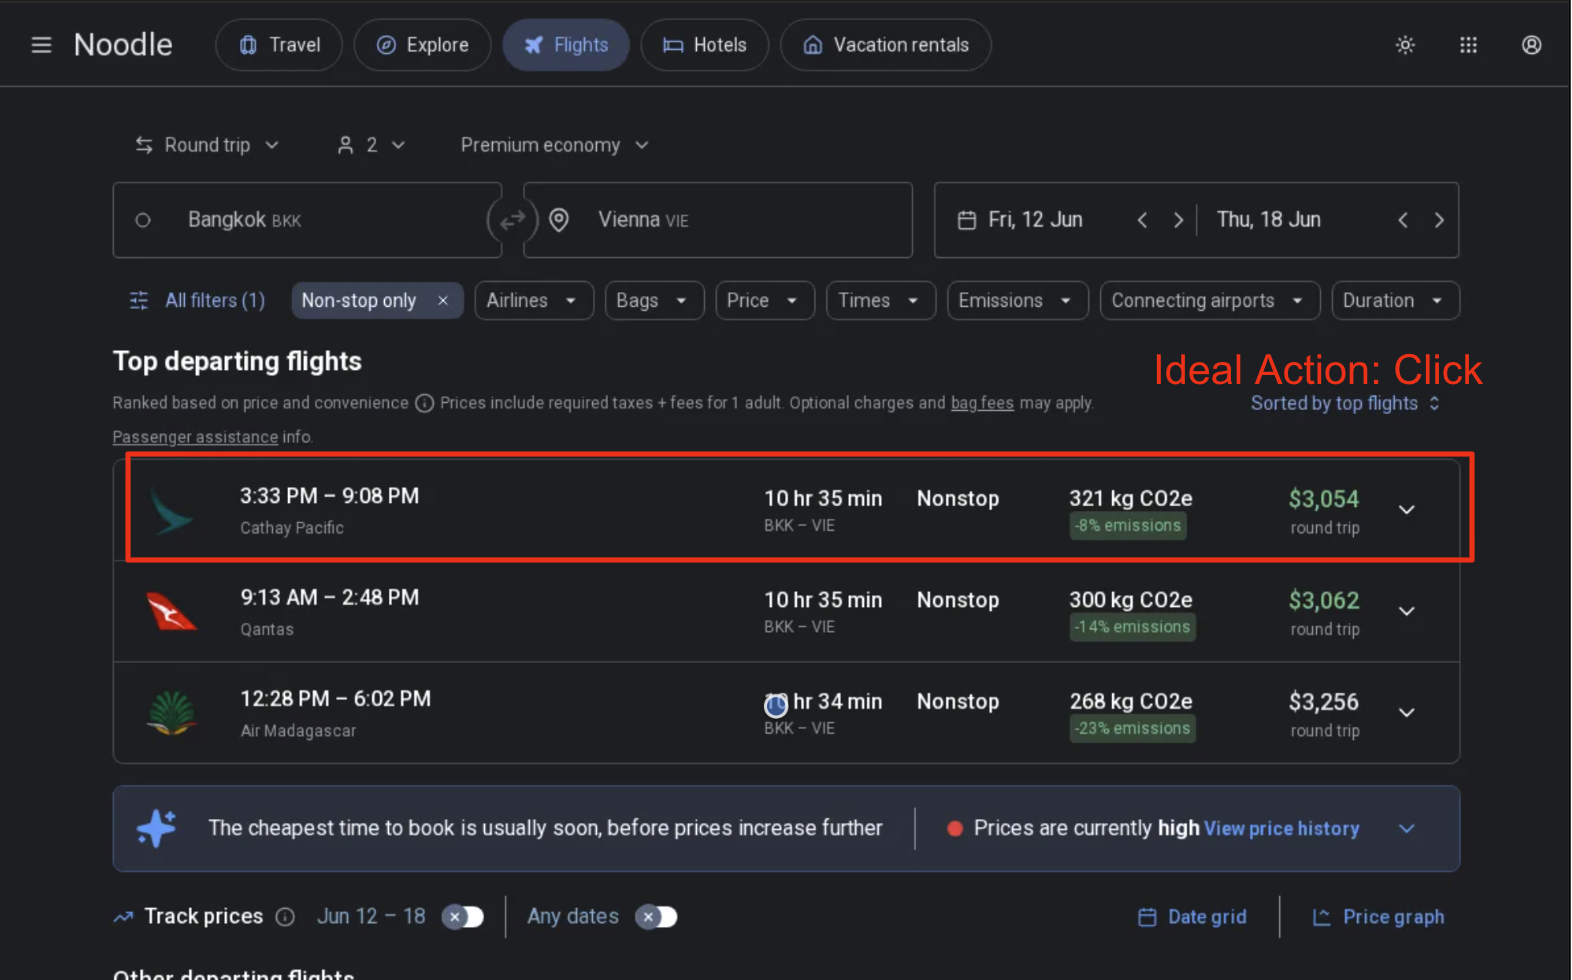Screen dimensions: 1572x980
Task: Open the bag fees link
Action: pos(982,403)
